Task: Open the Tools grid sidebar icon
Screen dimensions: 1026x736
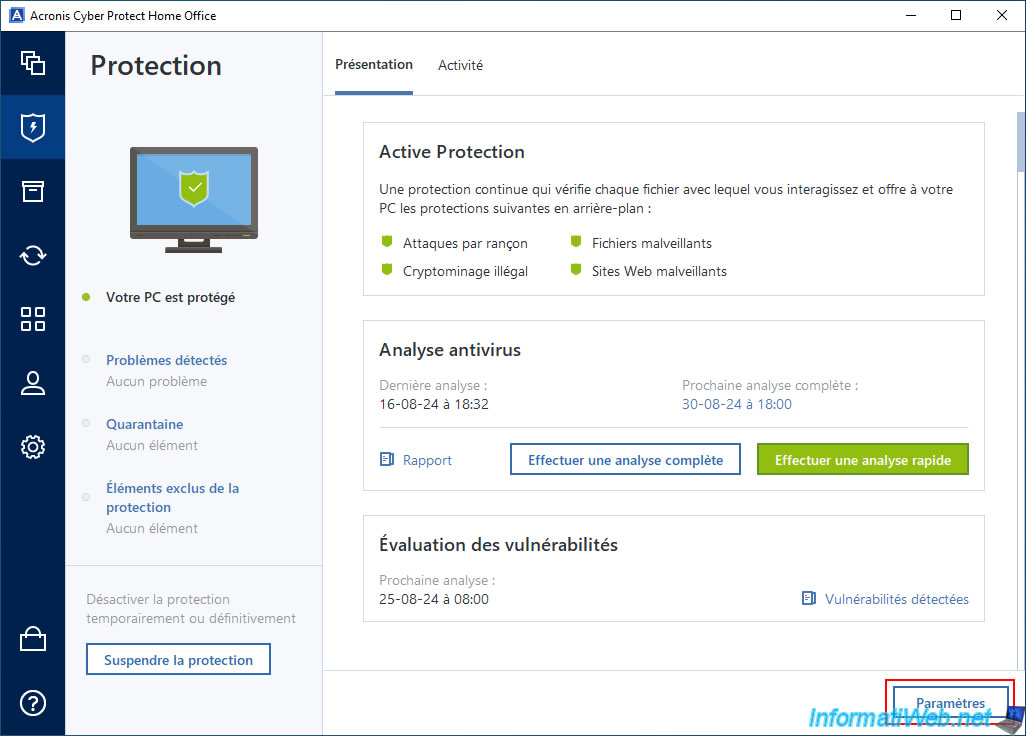Action: [33, 319]
